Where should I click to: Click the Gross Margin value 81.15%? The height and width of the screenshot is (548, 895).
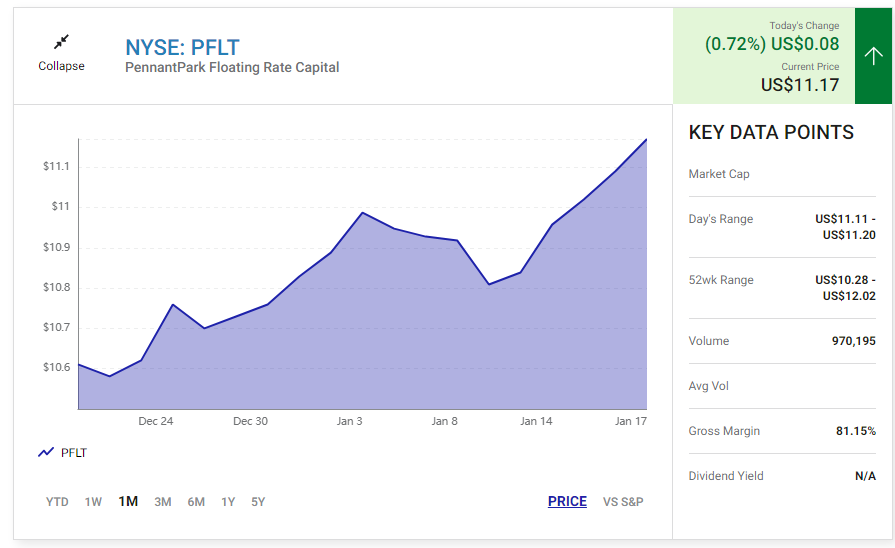click(856, 431)
